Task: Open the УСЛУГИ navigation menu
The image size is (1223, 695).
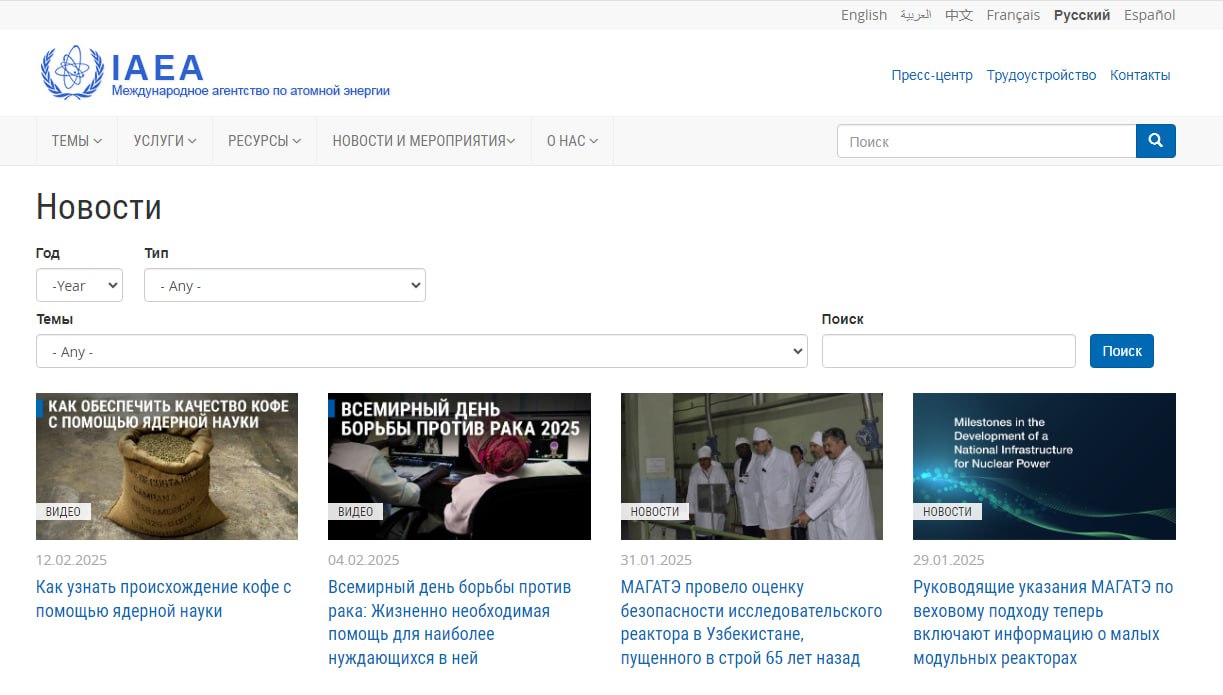Action: pos(165,141)
